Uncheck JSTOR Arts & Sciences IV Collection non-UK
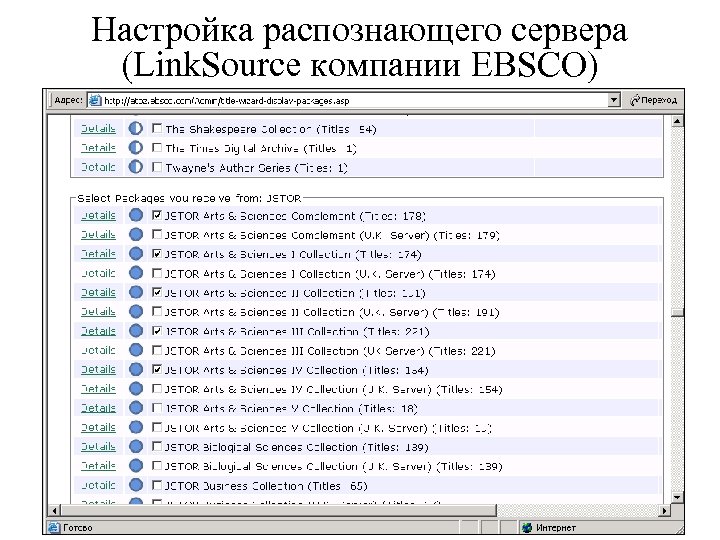This screenshot has height=540, width=720. tap(157, 369)
